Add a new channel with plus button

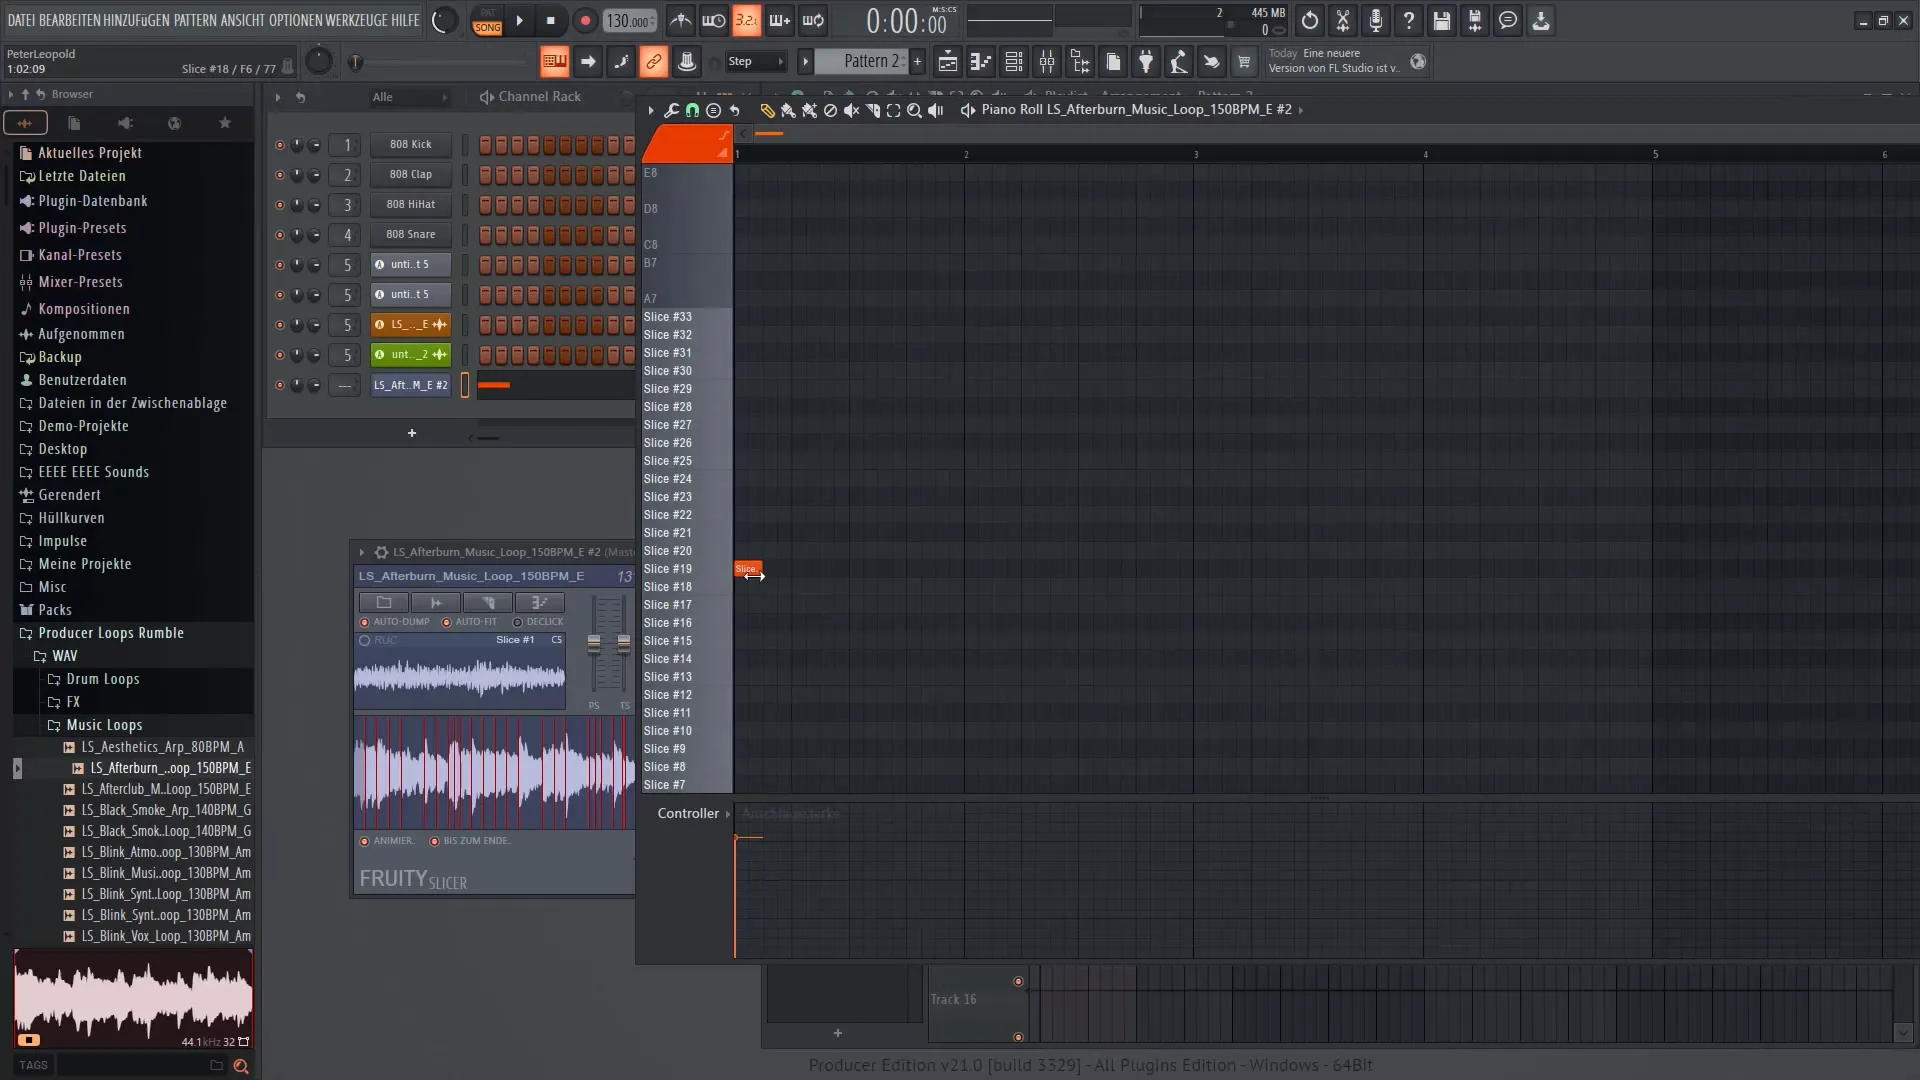(412, 433)
